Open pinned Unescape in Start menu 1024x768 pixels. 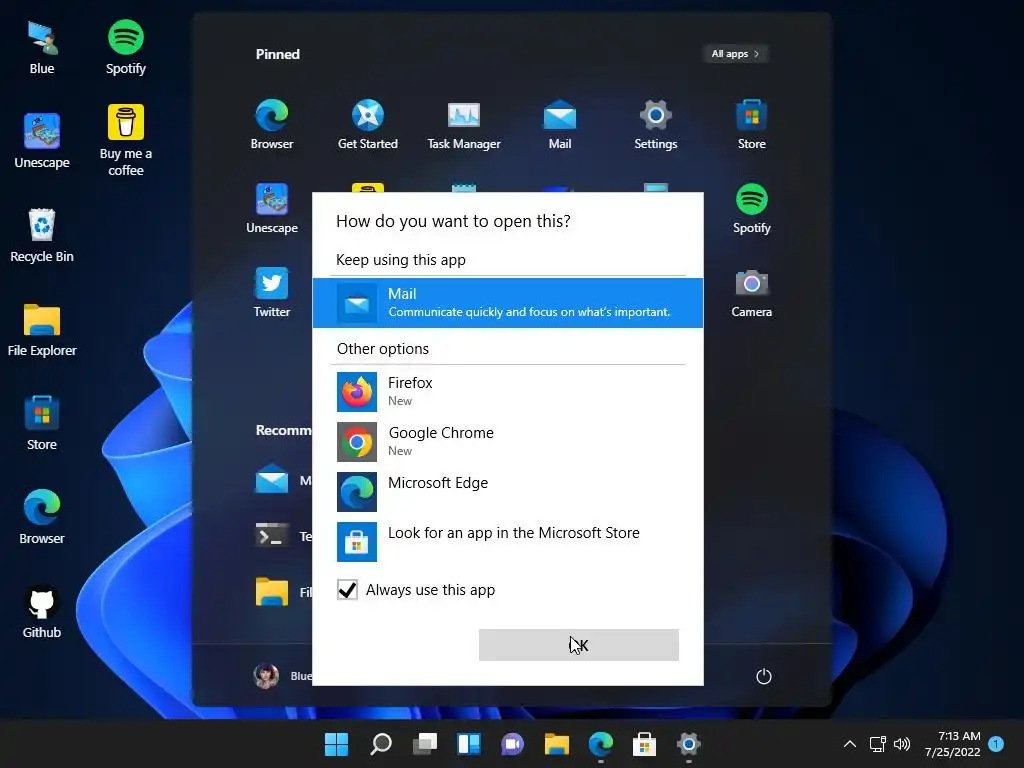click(272, 209)
